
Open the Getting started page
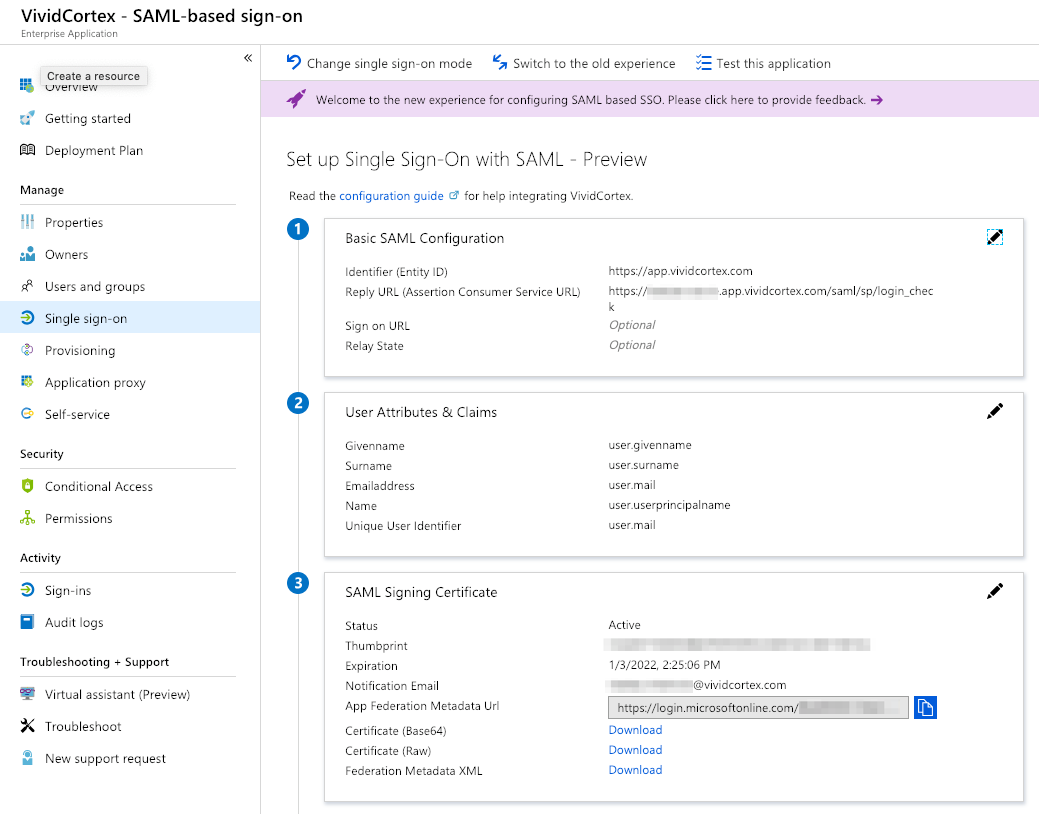click(x=88, y=119)
